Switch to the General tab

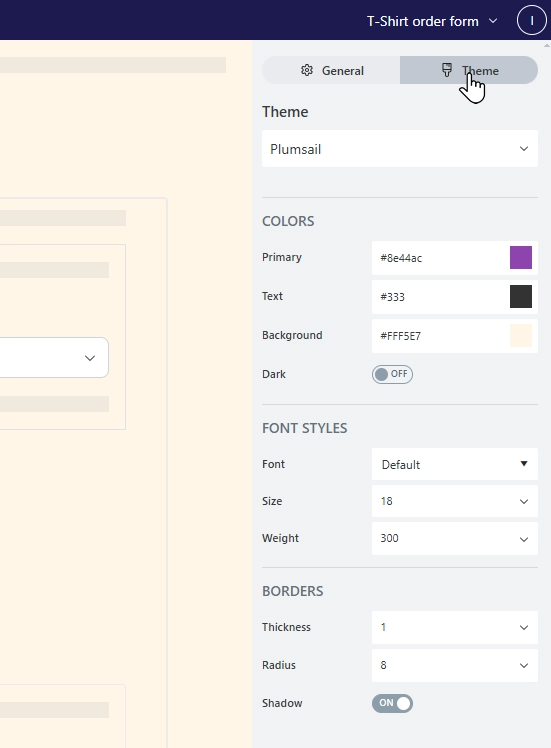331,71
